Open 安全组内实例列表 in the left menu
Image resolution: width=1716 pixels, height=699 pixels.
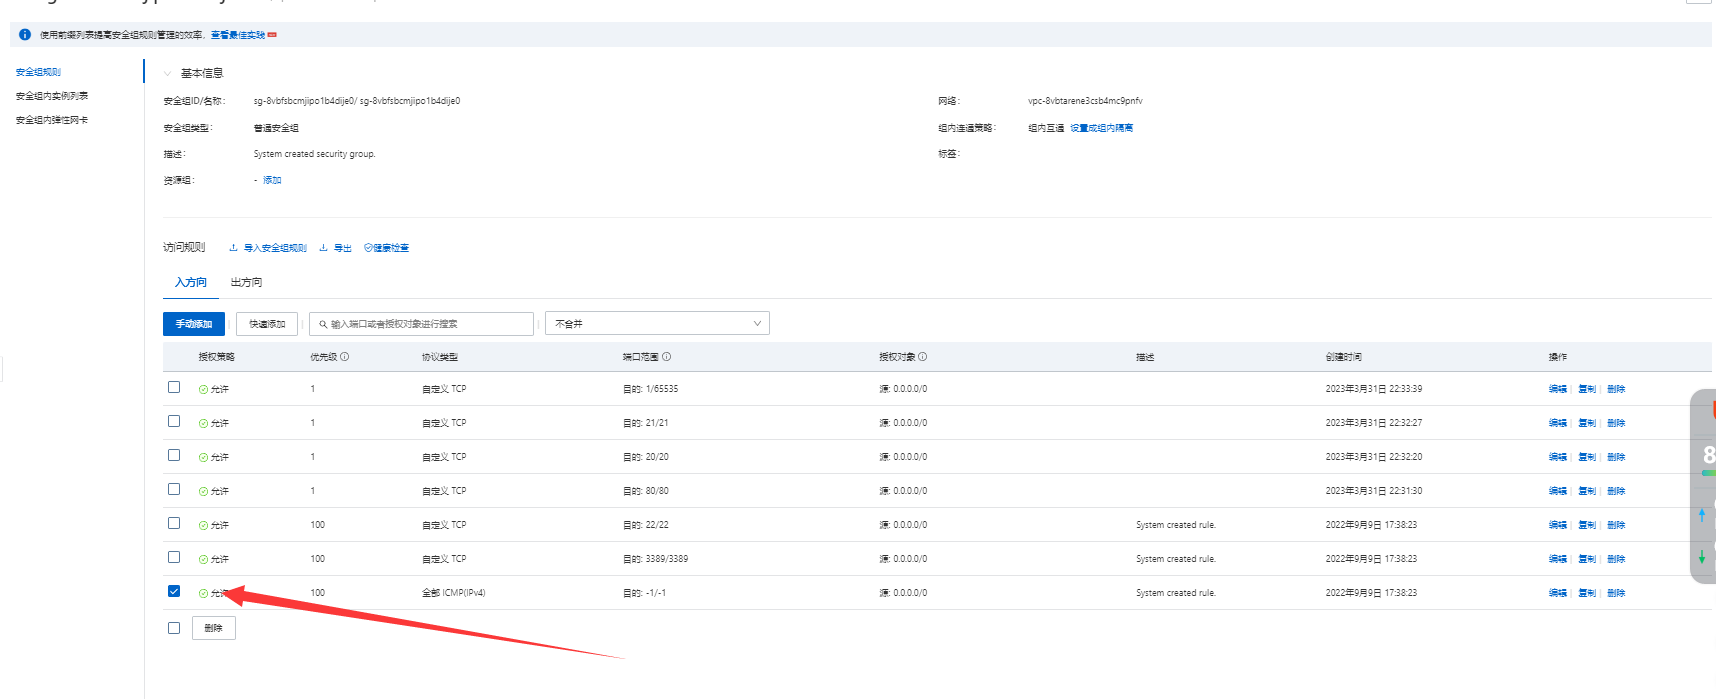52,96
